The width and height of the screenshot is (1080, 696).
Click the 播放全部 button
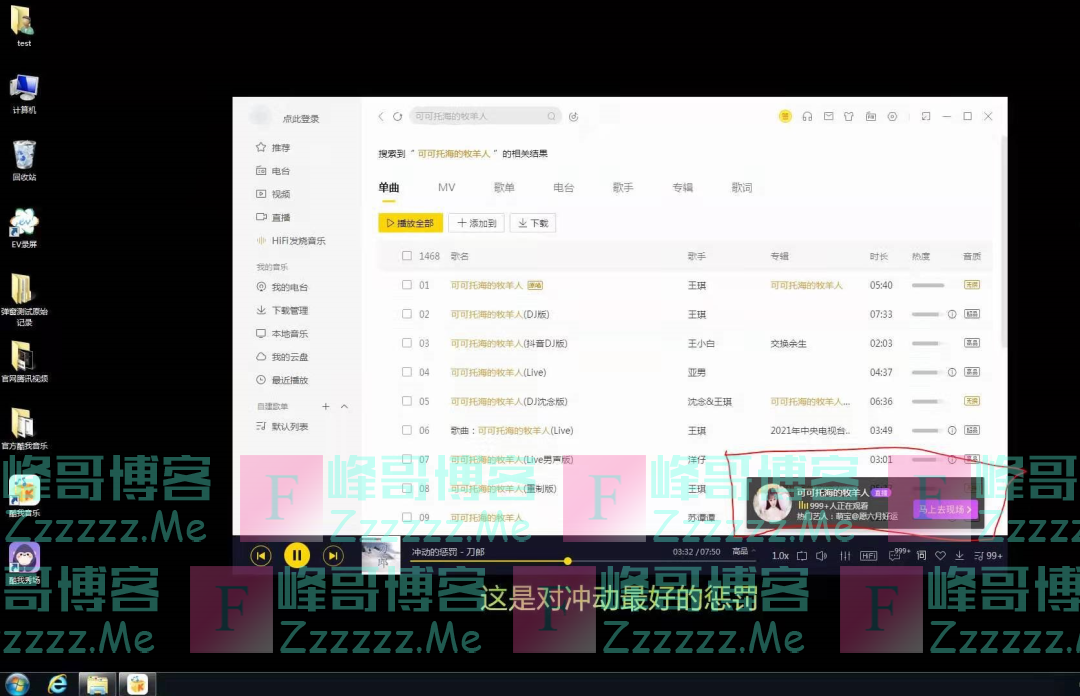click(411, 223)
